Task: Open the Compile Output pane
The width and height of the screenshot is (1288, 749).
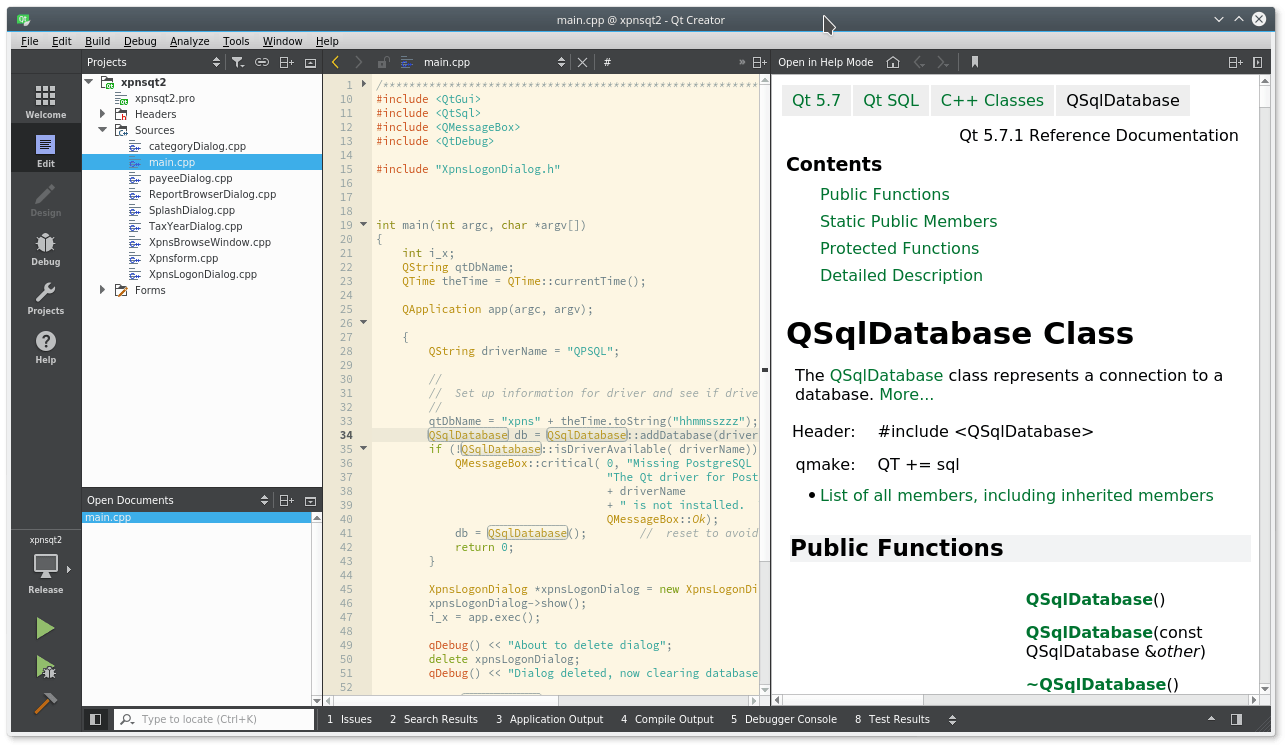Action: pos(667,719)
